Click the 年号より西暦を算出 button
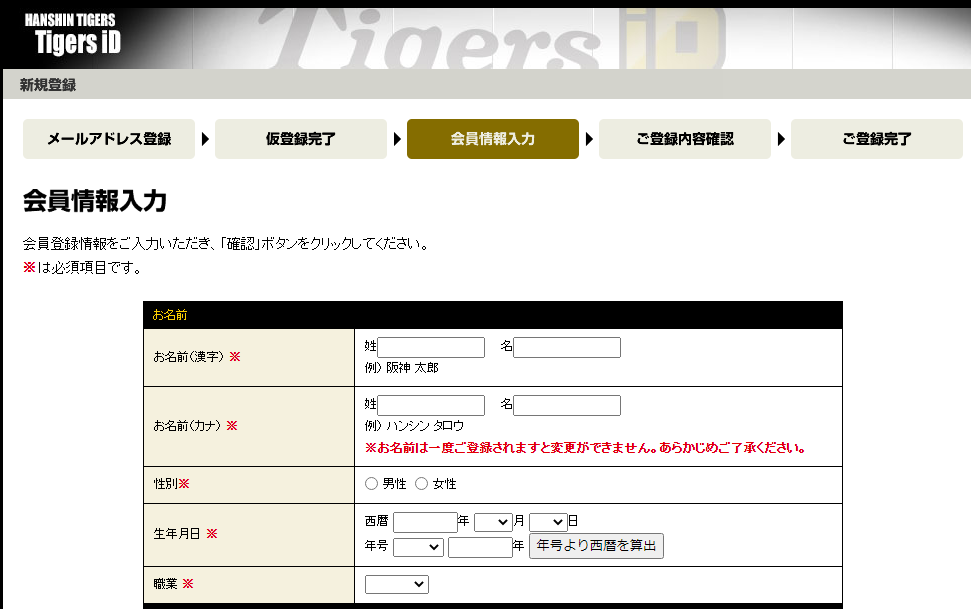The image size is (971, 609). (x=596, y=546)
